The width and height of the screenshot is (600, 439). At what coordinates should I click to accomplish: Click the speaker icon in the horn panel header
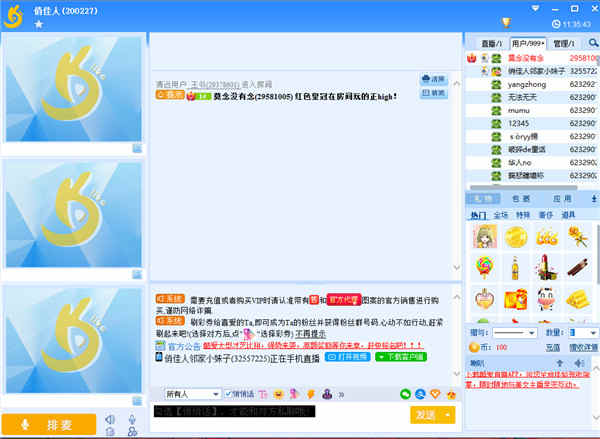coord(579,362)
